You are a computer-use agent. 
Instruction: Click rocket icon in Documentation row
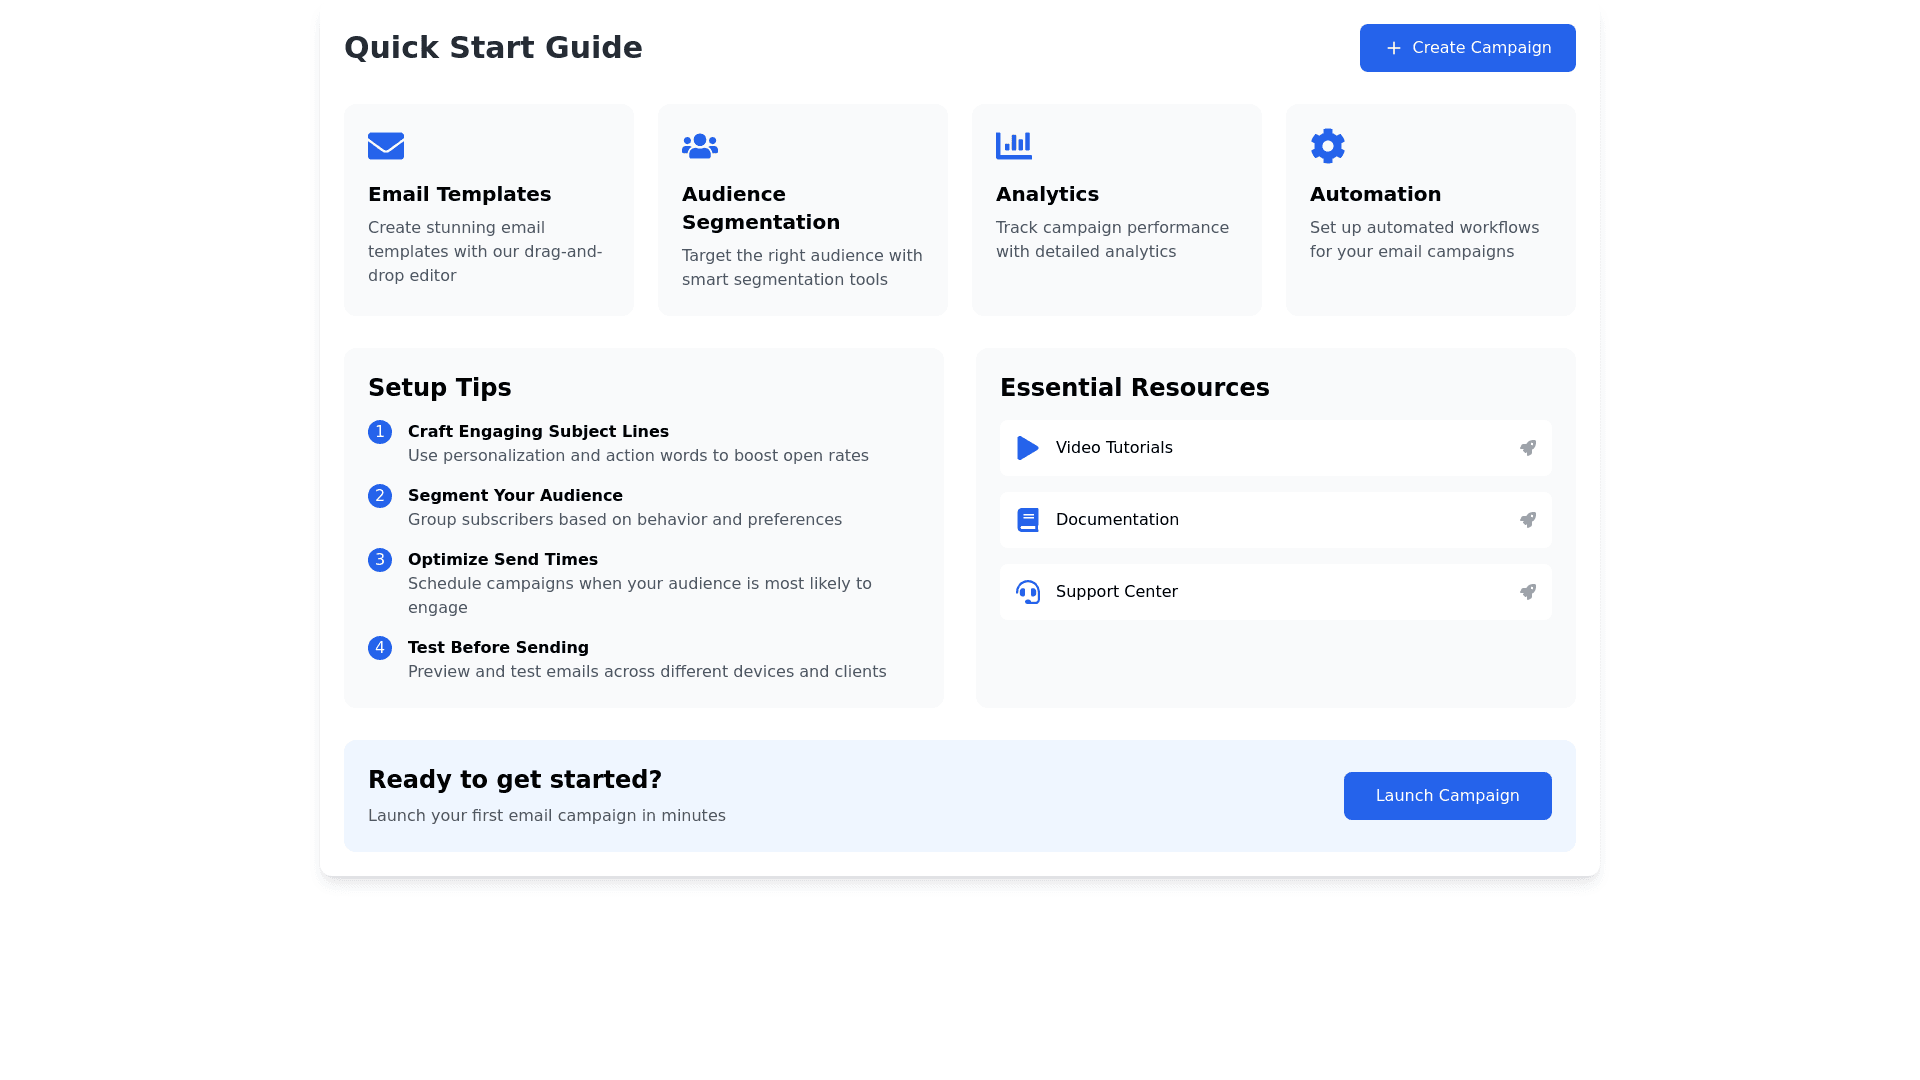[x=1528, y=520]
